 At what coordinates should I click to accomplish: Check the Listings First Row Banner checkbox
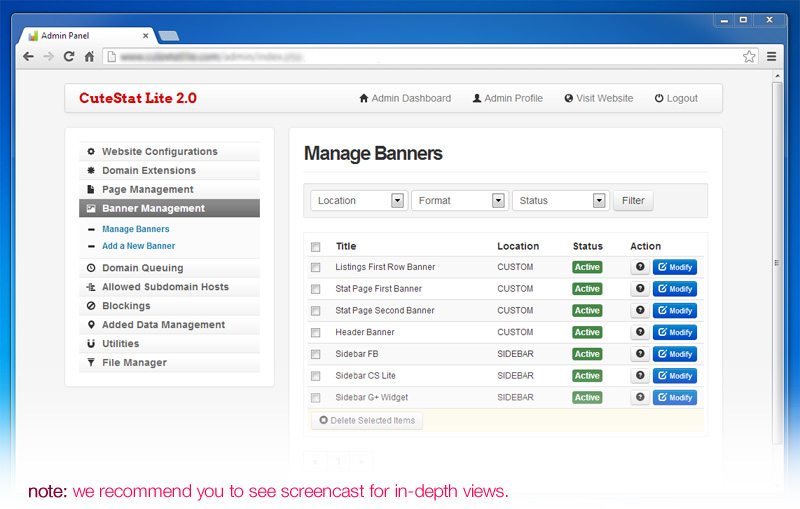pyautogui.click(x=315, y=267)
